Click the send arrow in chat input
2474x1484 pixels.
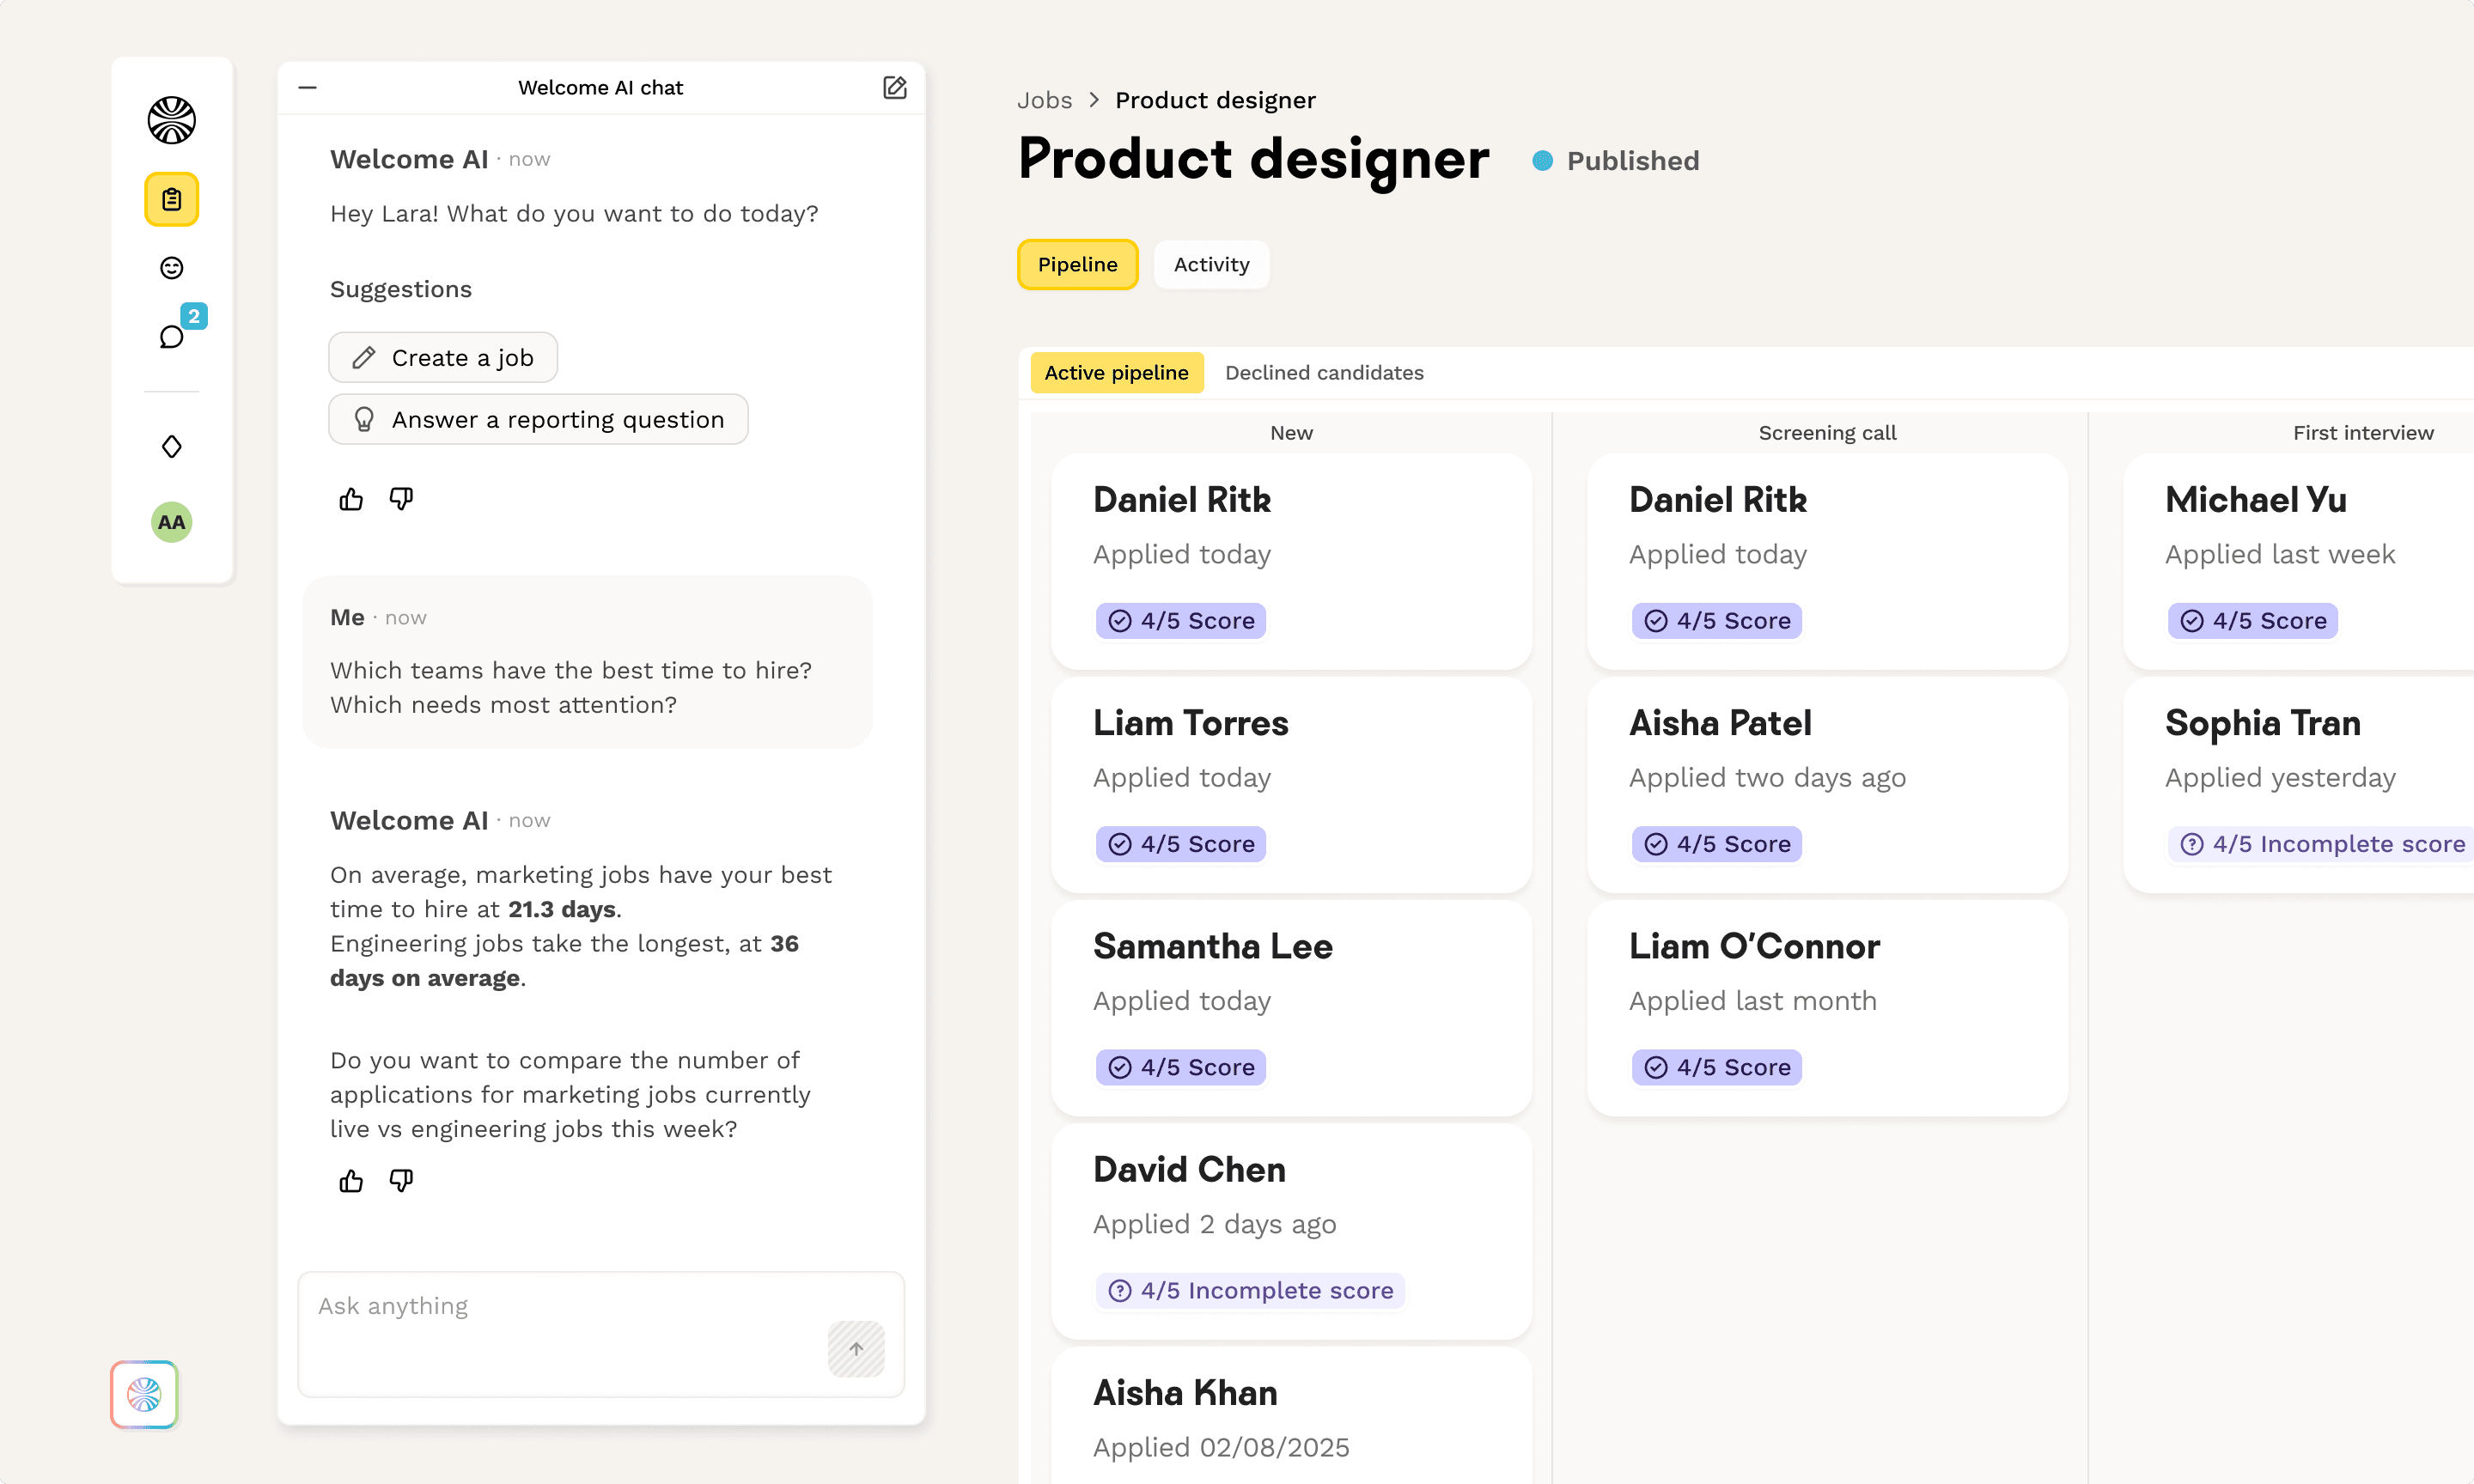point(856,1348)
